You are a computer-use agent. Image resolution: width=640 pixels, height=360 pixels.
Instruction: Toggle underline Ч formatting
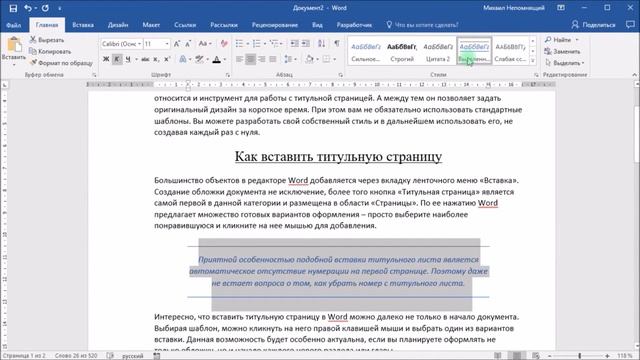pyautogui.click(x=128, y=59)
